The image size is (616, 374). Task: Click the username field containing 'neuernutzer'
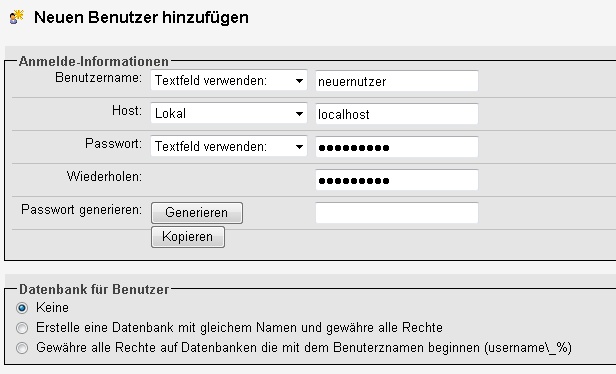pyautogui.click(x=397, y=81)
